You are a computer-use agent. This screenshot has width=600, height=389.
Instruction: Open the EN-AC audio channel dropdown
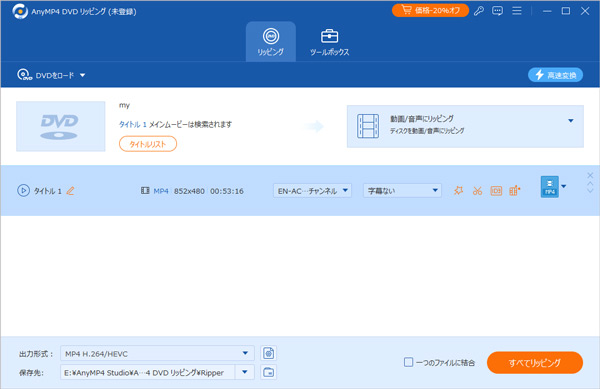tap(312, 190)
